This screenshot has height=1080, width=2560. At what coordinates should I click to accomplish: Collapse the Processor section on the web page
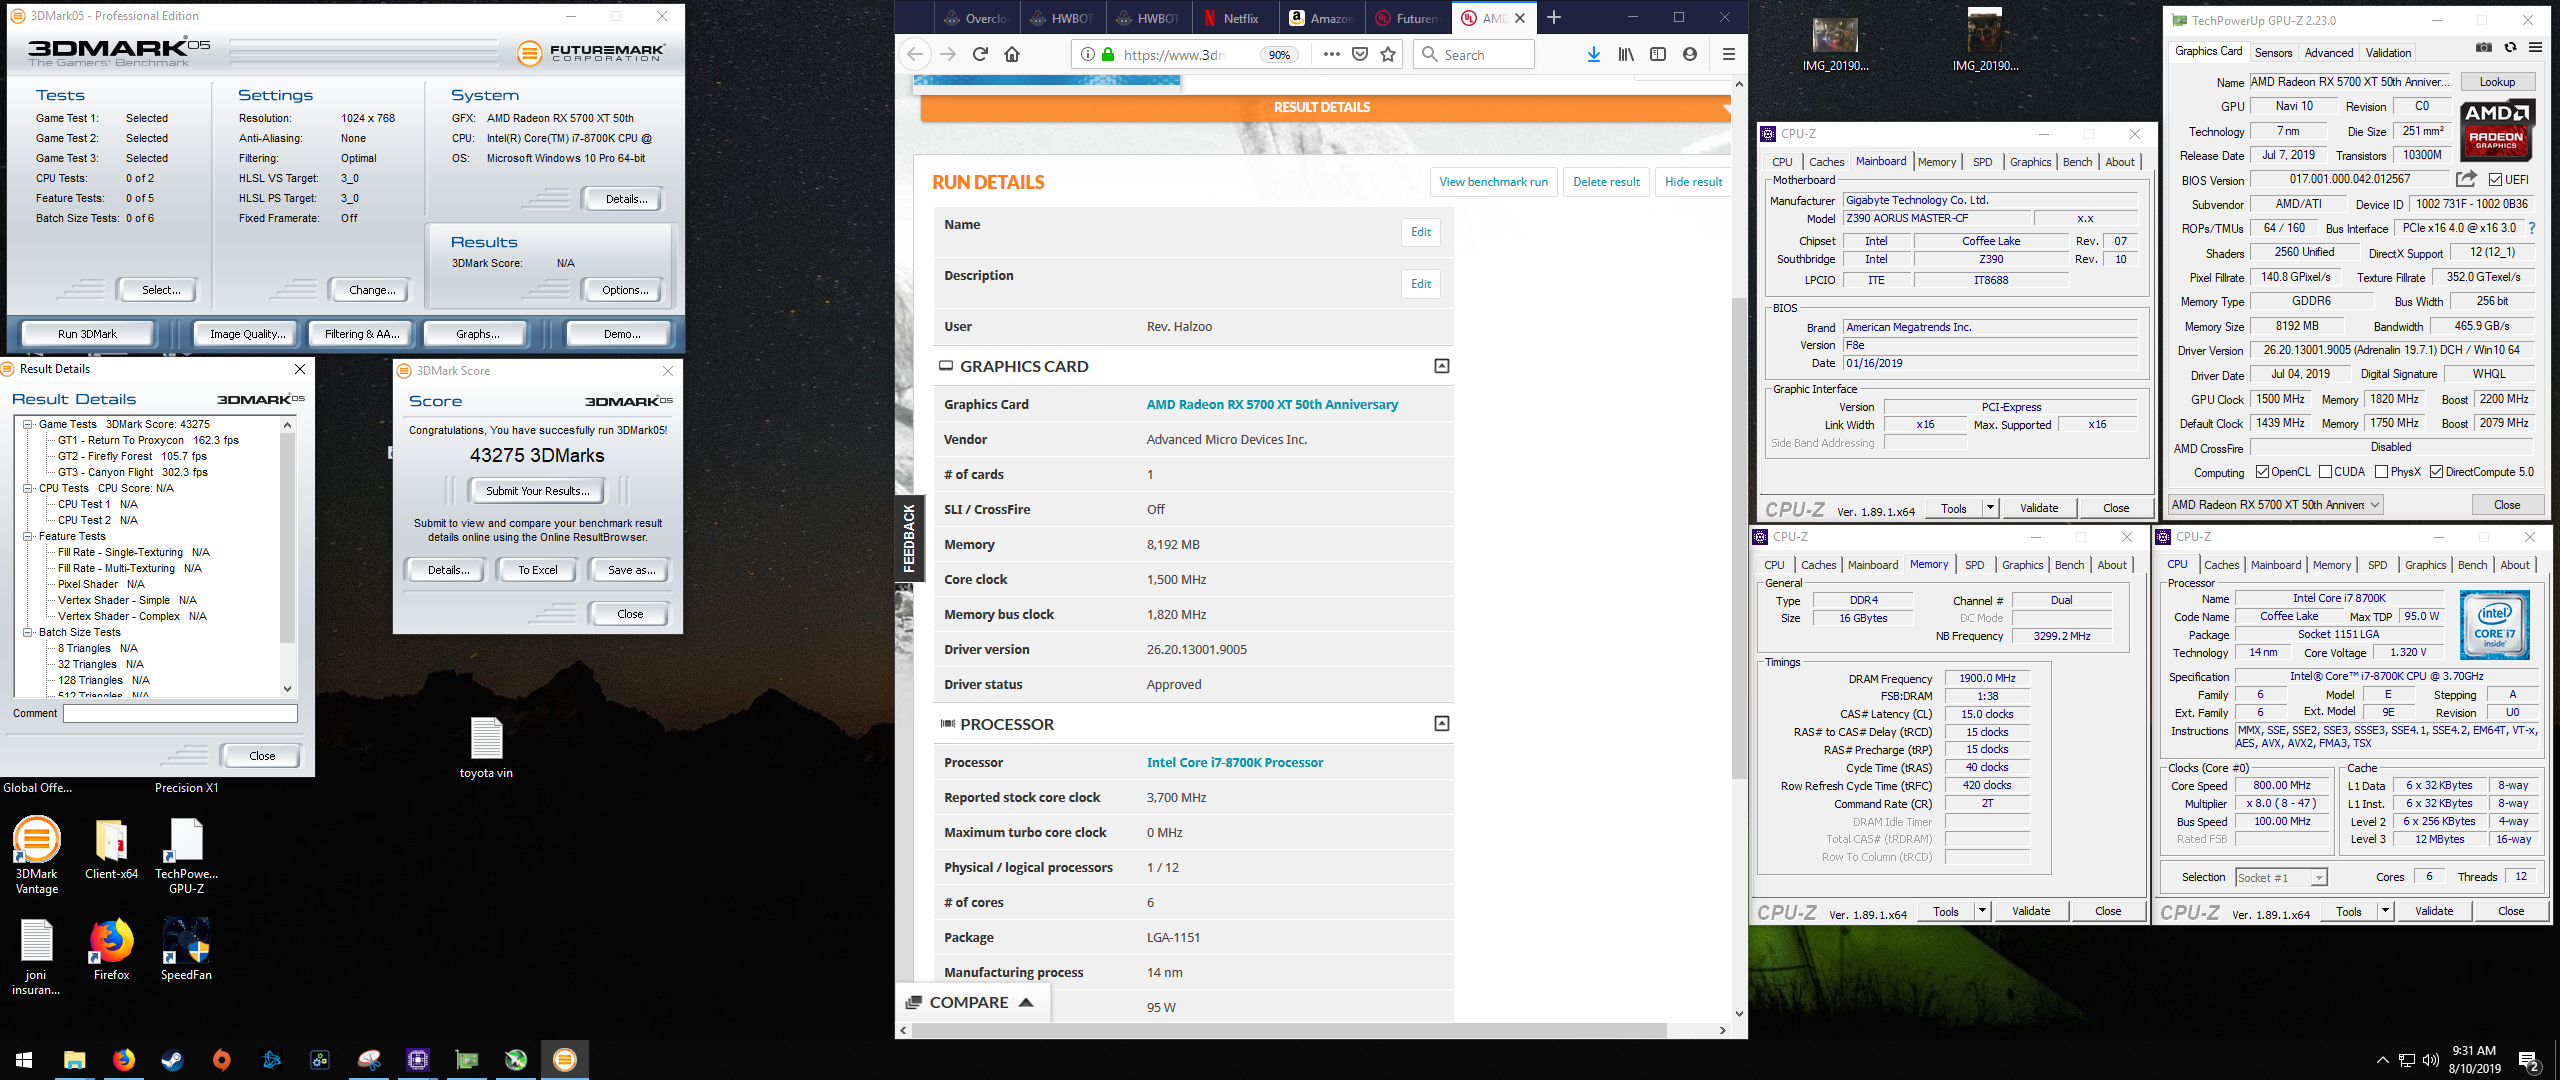point(1441,723)
